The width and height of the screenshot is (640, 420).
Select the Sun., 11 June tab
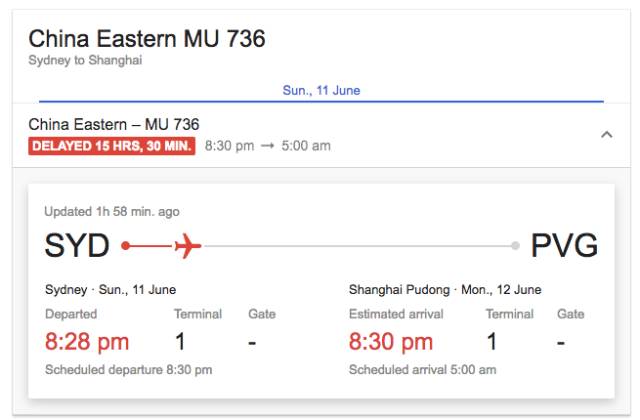[321, 90]
